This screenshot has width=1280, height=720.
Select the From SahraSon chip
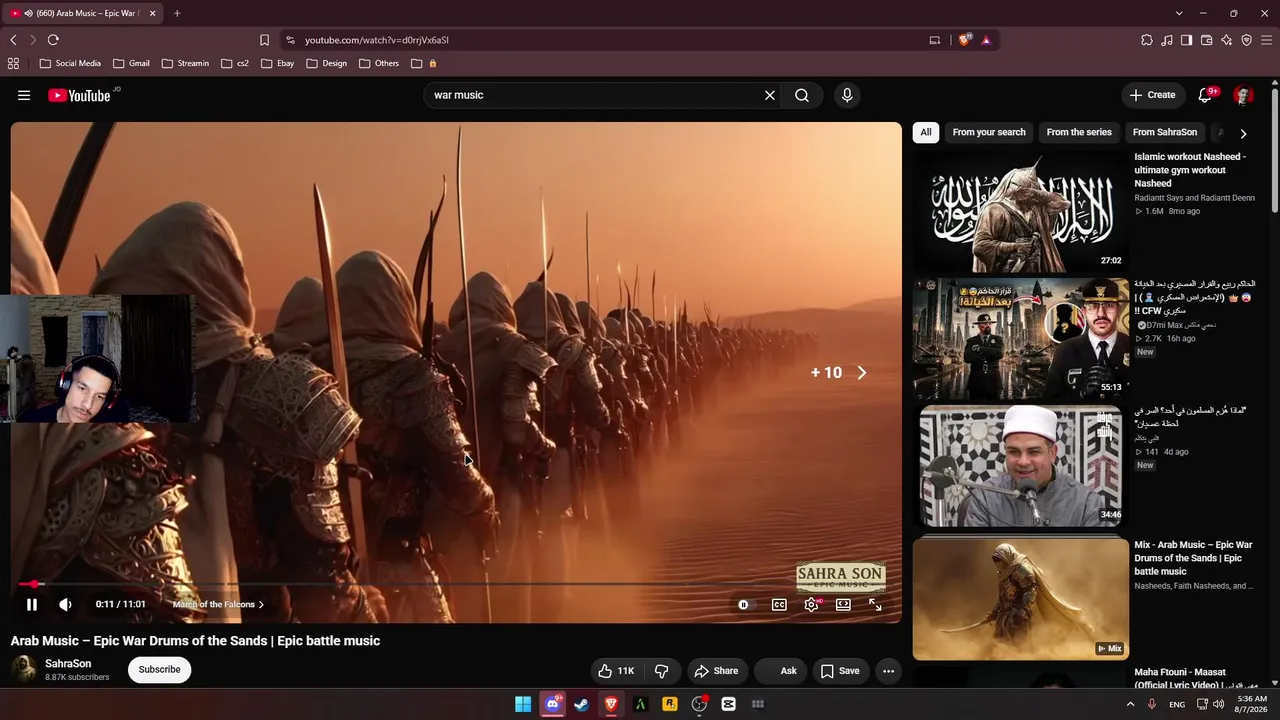pyautogui.click(x=1165, y=132)
